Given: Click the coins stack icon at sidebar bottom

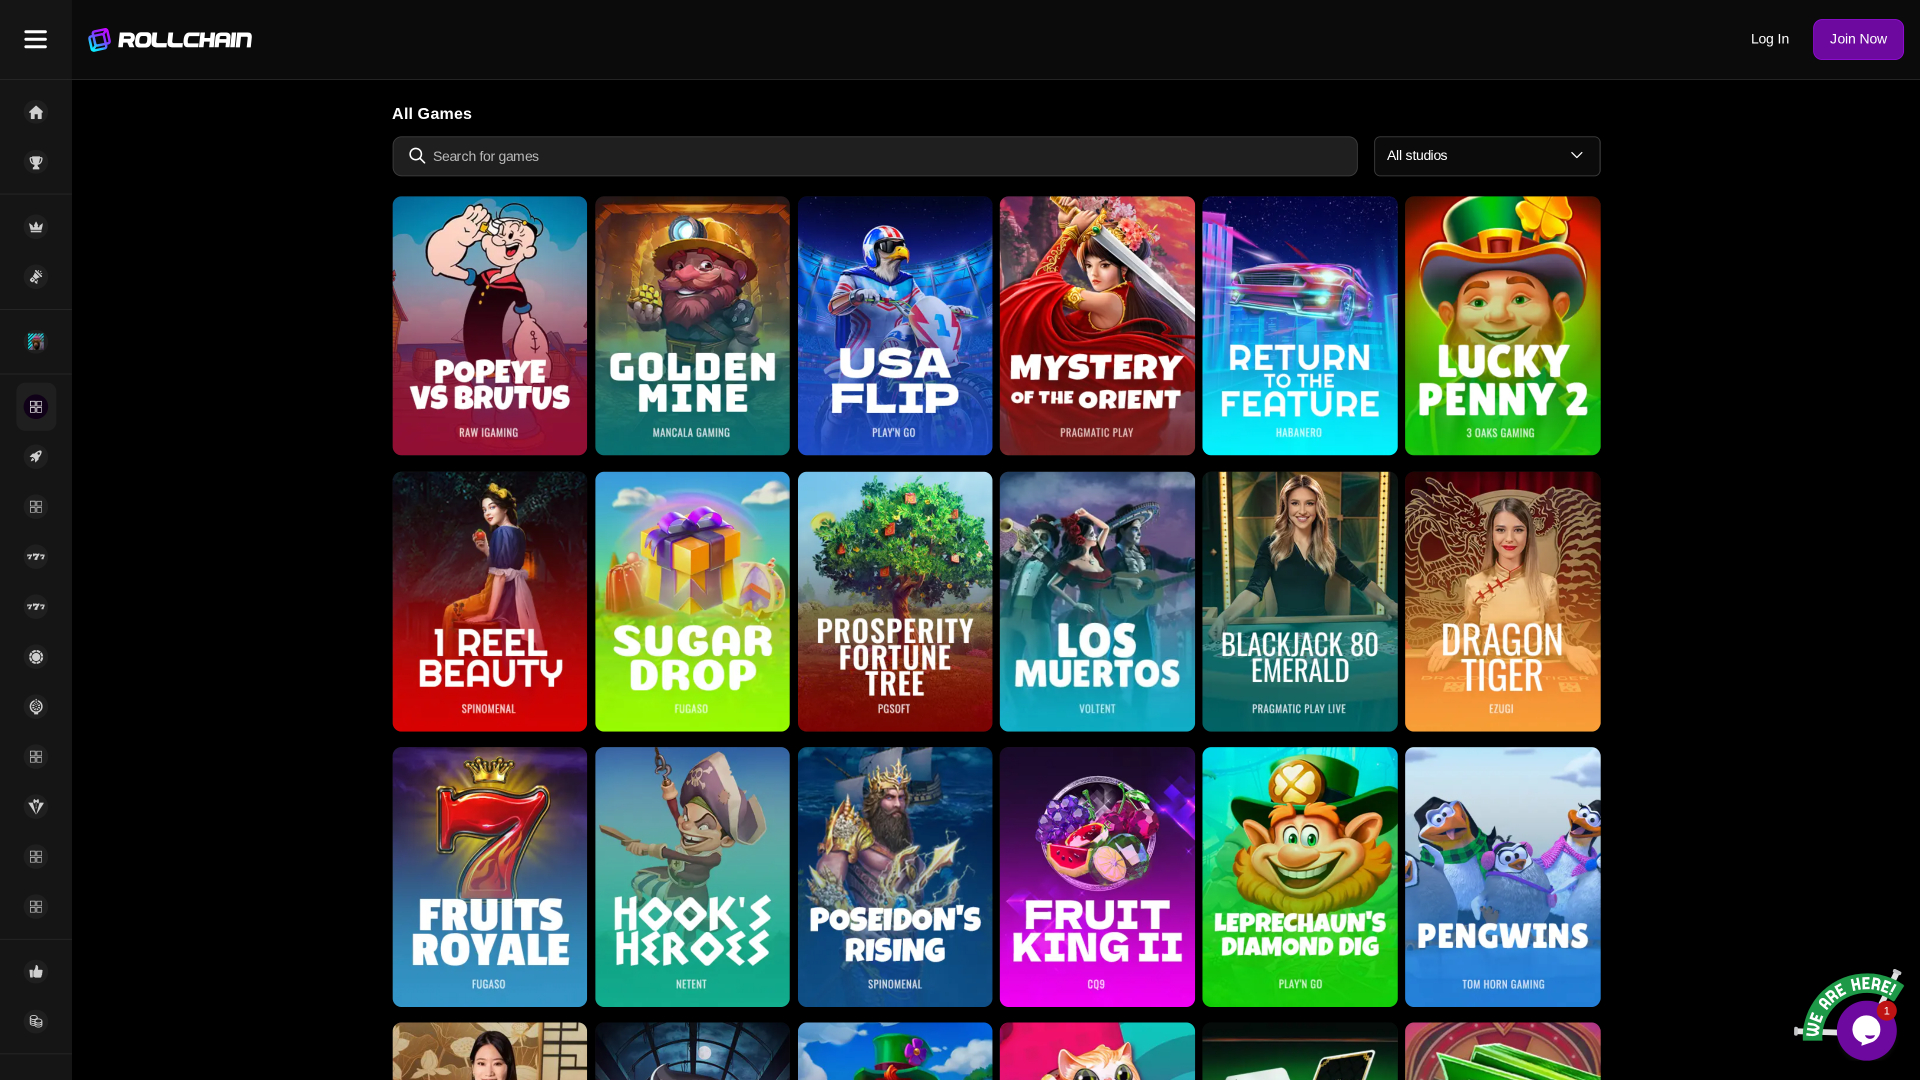Looking at the screenshot, I should (36, 1021).
